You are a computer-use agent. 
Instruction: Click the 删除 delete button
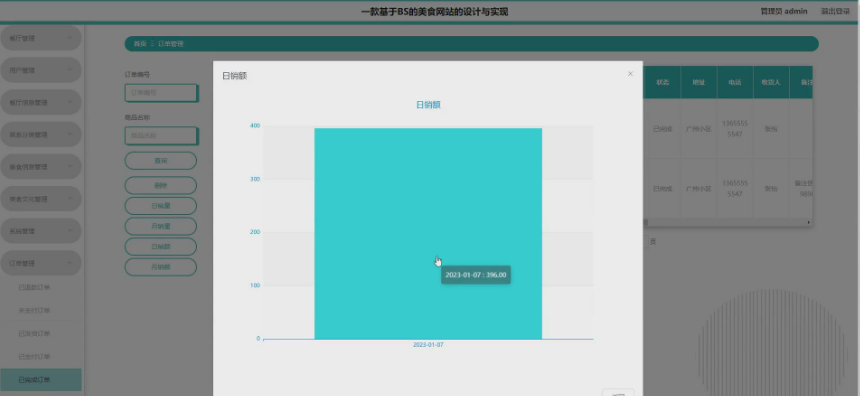click(161, 185)
